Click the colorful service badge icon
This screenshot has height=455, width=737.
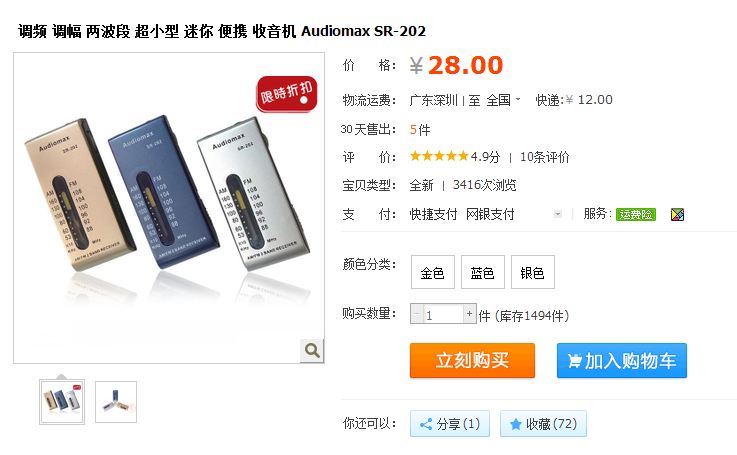click(x=677, y=215)
